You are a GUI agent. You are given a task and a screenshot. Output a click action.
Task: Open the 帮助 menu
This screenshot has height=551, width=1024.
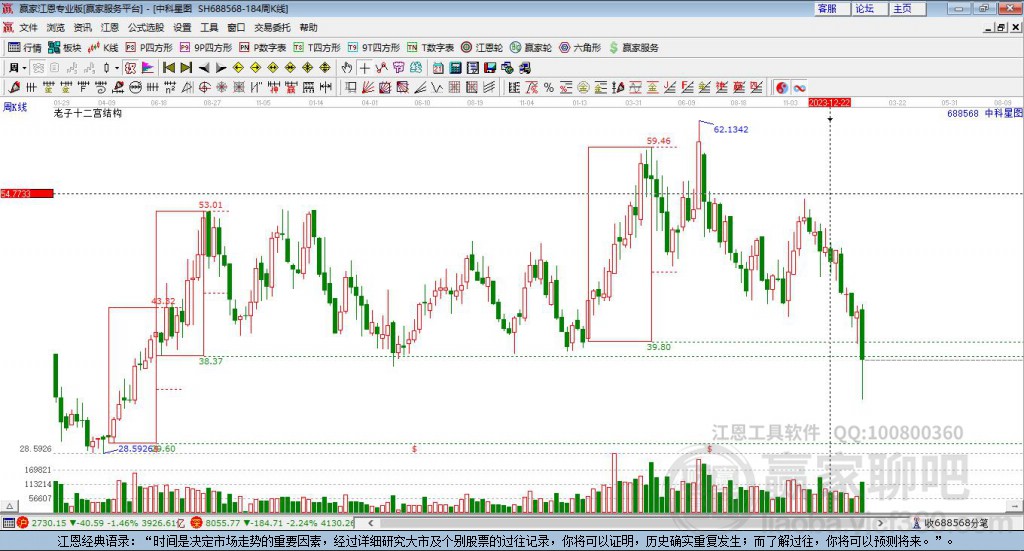point(308,27)
